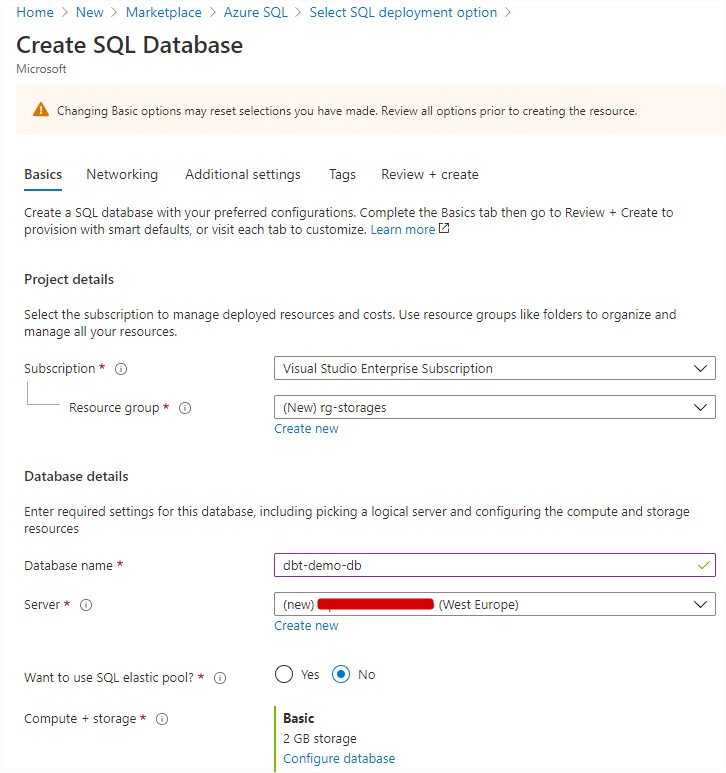Viewport: 726px width, 773px height.
Task: Click the Home breadcrumb link
Action: coord(35,12)
